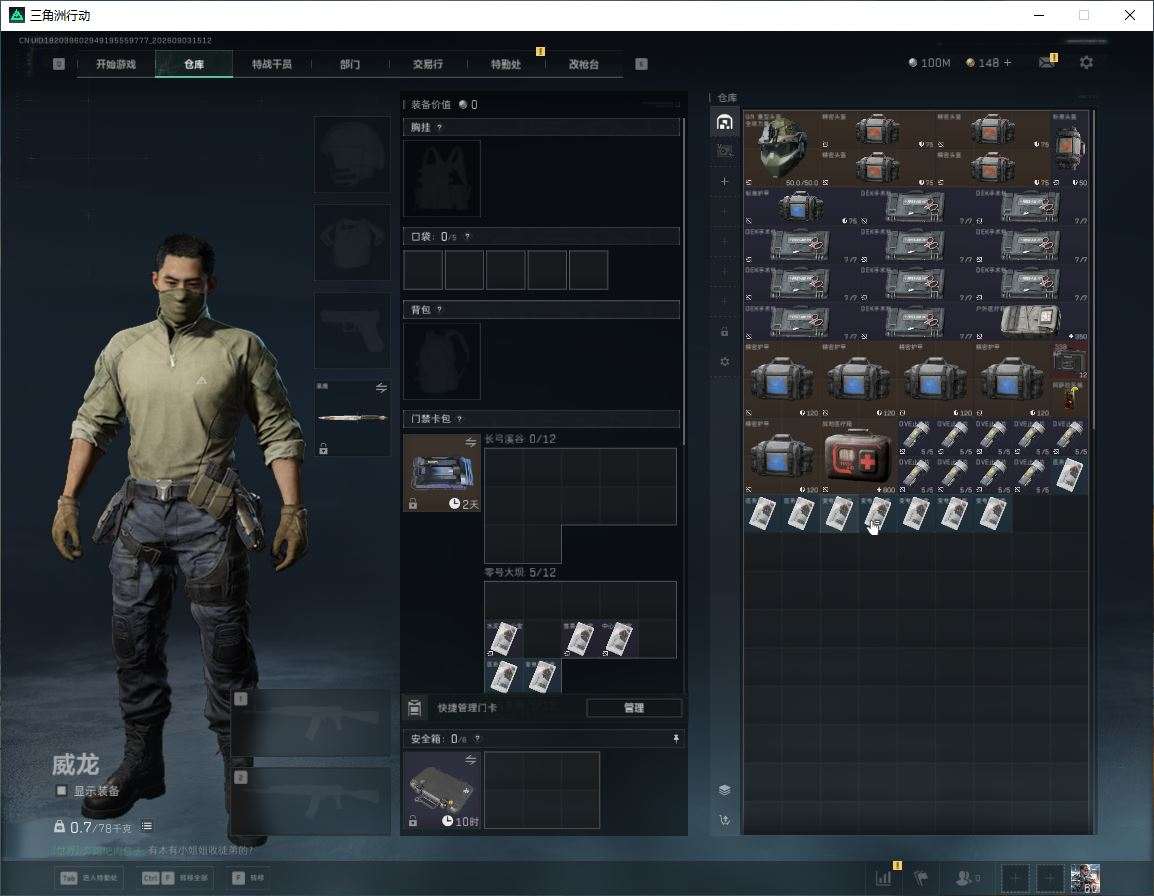The width and height of the screenshot is (1154, 896).
Task: Click the equipment panel vertical scrollbar
Action: [x=684, y=280]
